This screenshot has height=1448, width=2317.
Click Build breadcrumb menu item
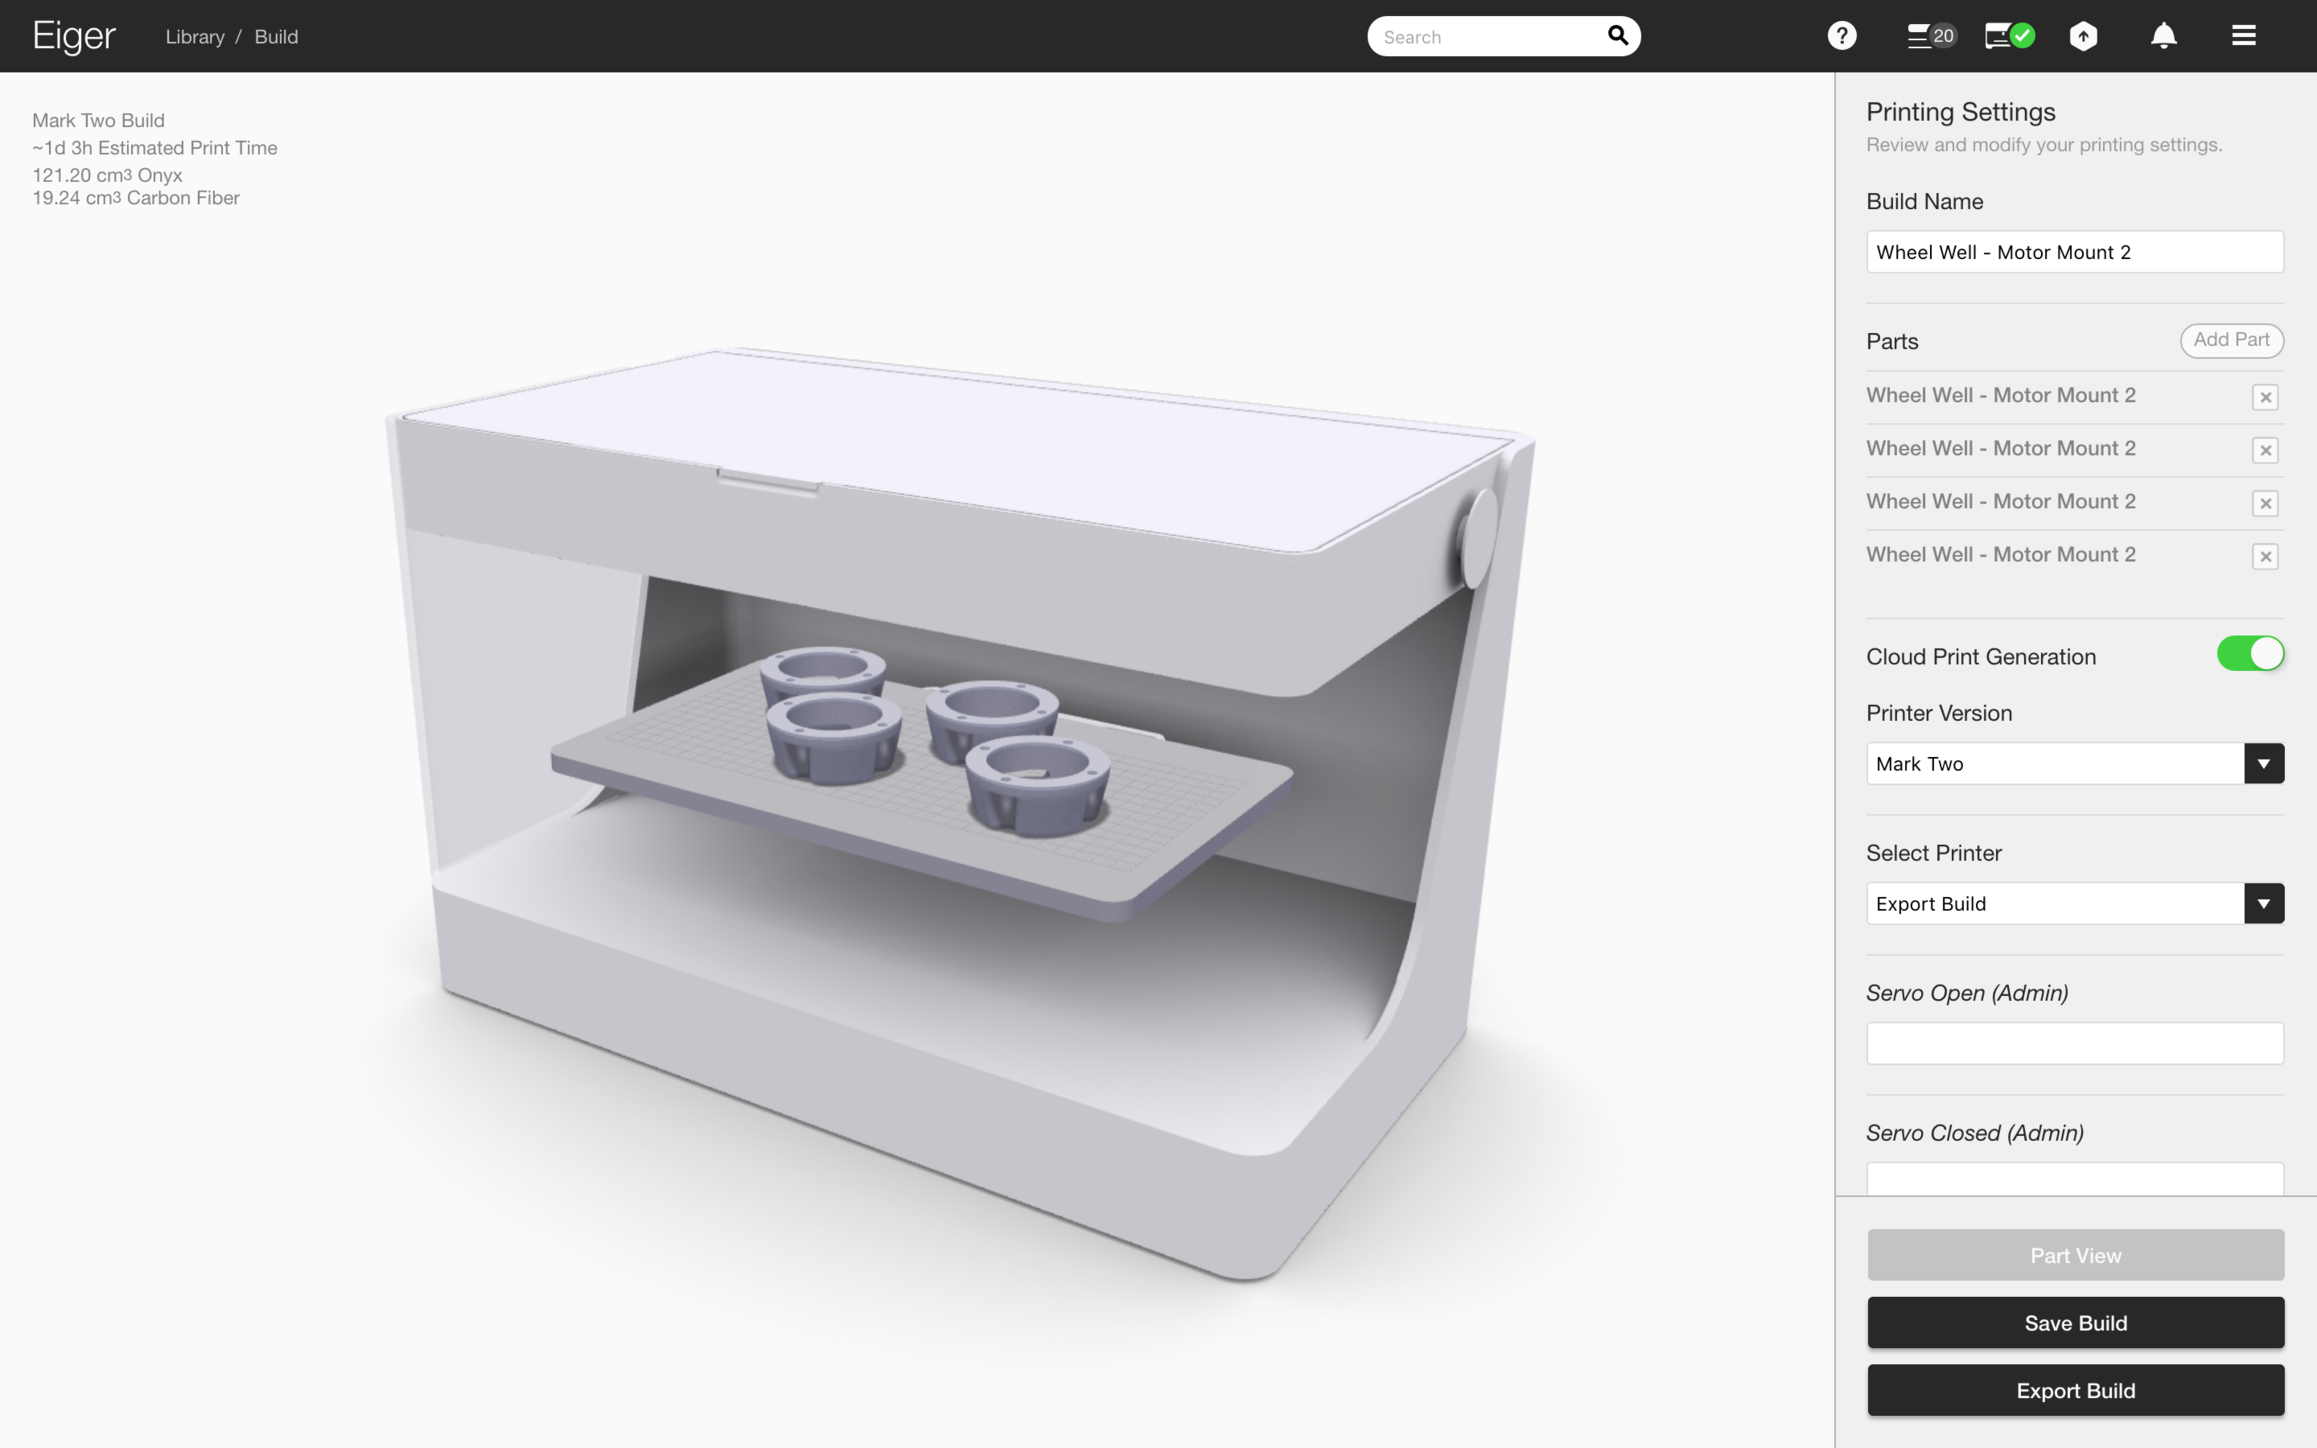coord(275,35)
